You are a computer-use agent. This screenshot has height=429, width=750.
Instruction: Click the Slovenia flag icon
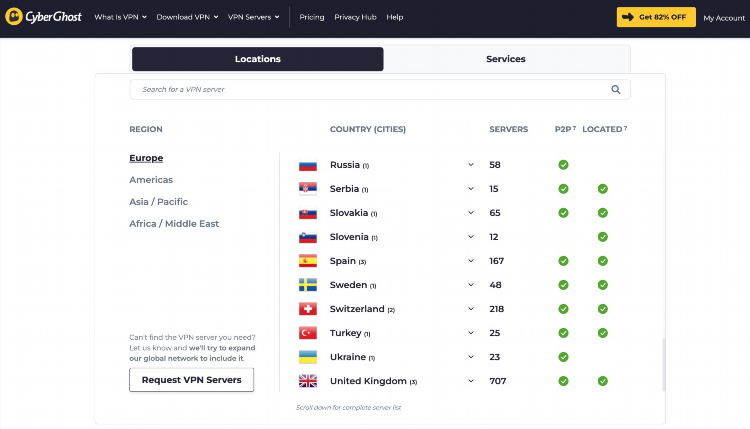click(308, 237)
